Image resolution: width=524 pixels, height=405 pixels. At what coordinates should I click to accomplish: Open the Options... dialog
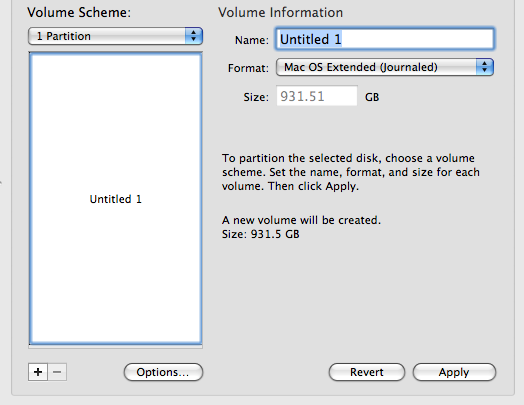pos(163,372)
